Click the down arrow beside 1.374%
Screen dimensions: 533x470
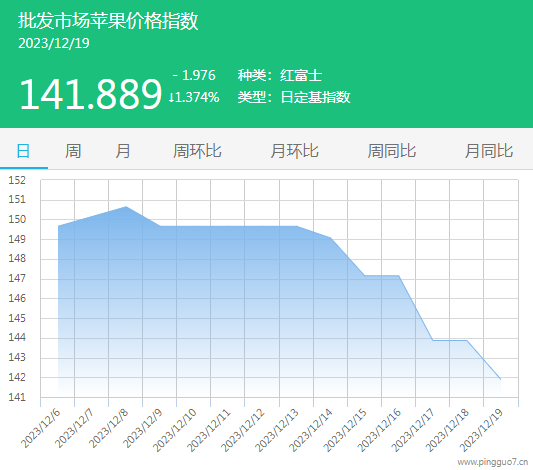click(x=172, y=98)
